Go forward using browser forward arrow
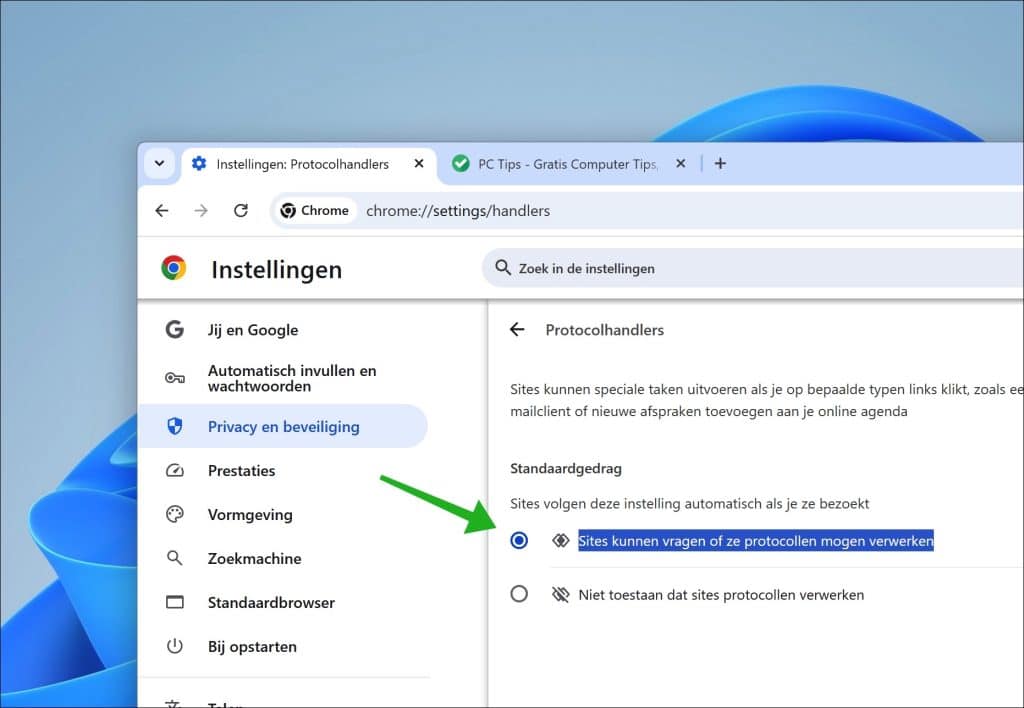 pos(201,210)
